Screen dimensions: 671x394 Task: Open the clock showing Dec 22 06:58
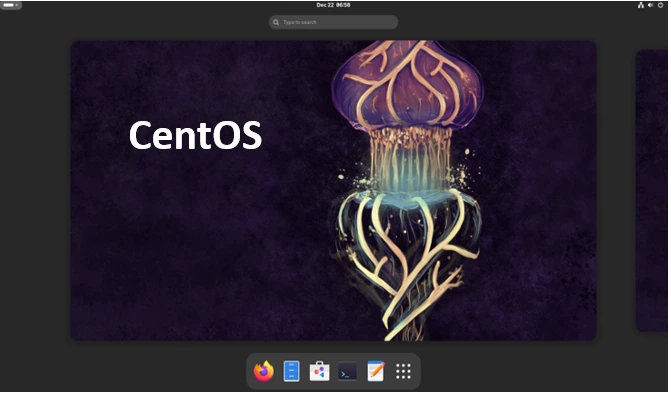tap(334, 5)
